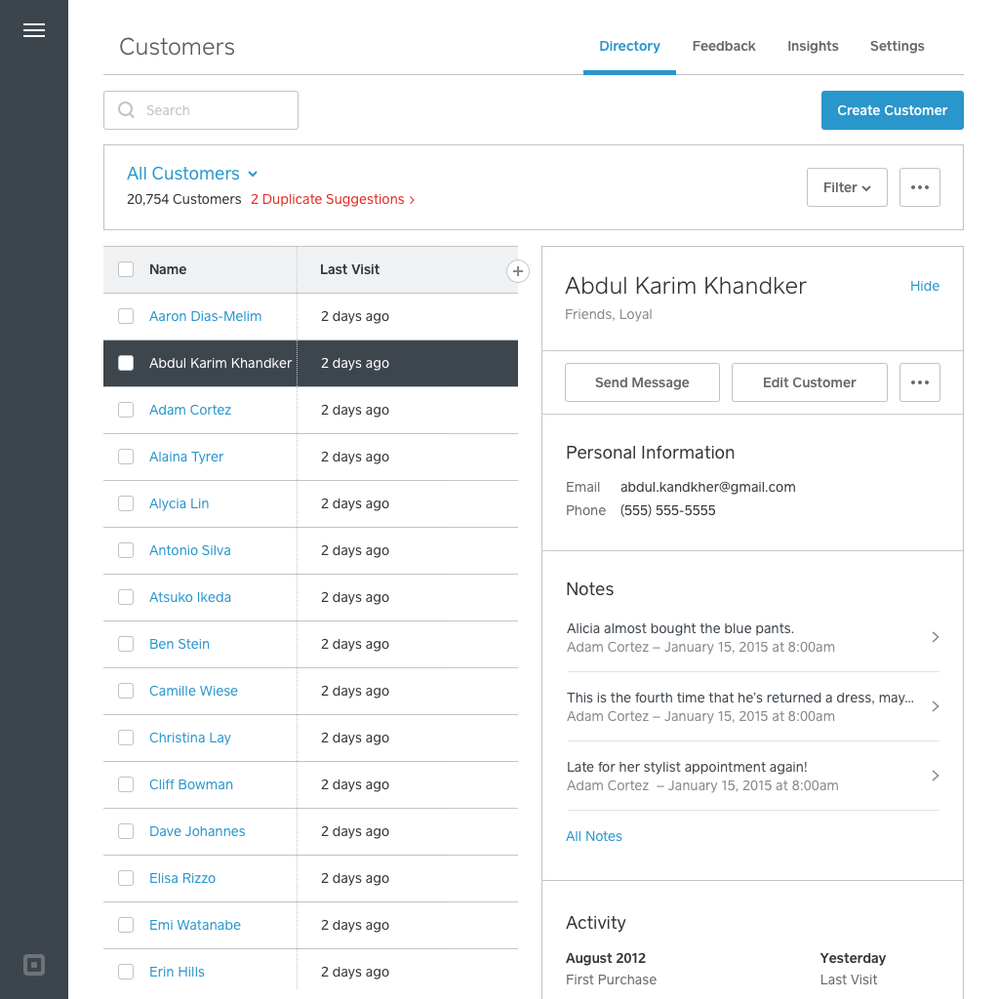Select the checkbox for Camille Wiese
Viewport: 999px width, 999px height.
pyautogui.click(x=126, y=691)
